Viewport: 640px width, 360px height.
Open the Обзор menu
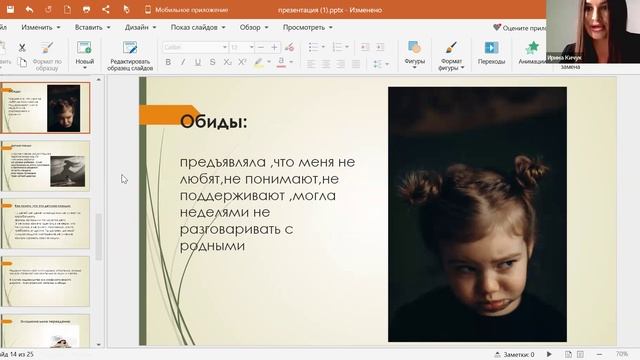(254, 27)
